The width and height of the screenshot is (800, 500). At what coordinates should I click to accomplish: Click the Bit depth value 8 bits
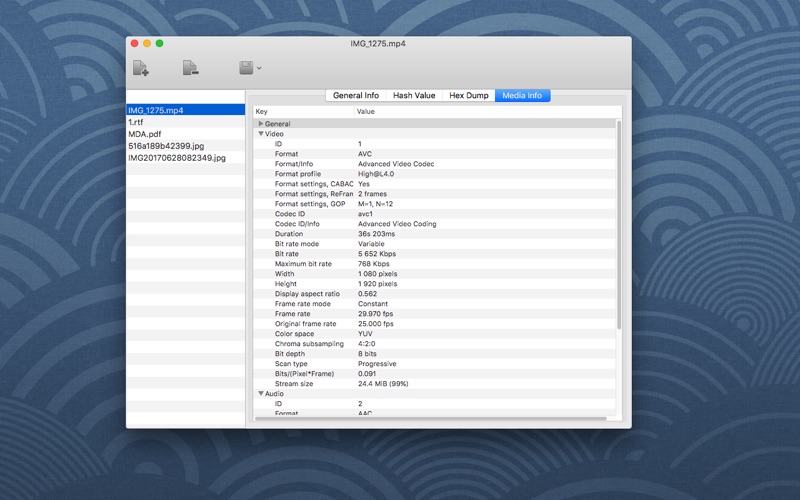click(367, 354)
